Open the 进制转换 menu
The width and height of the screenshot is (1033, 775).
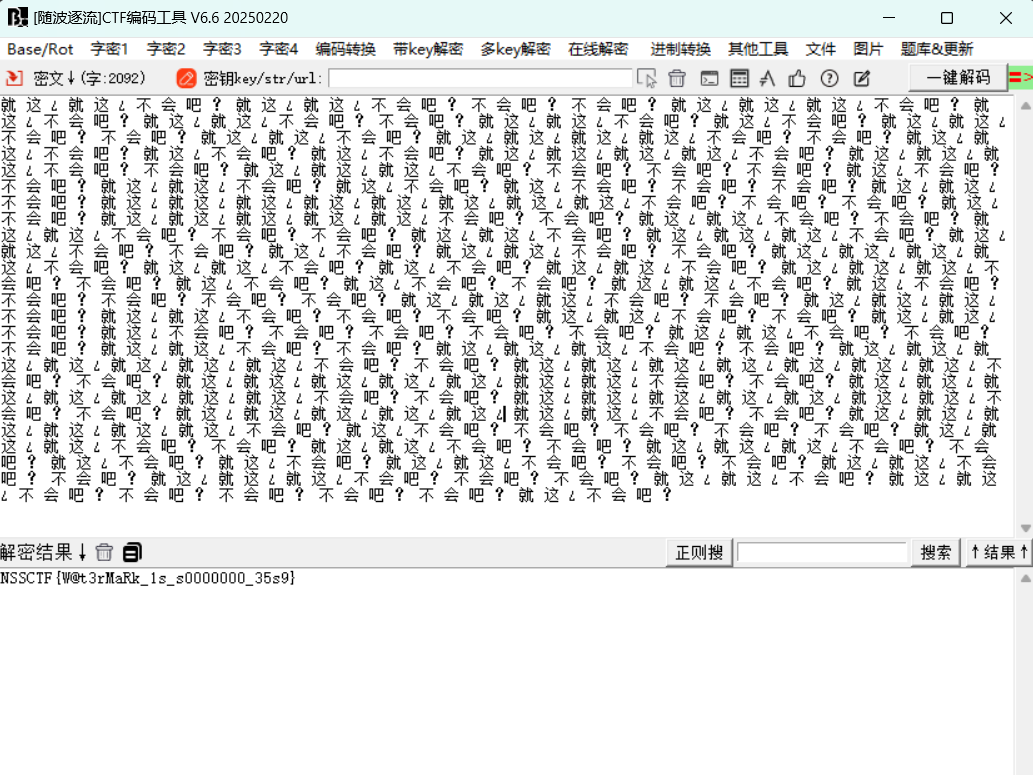(x=681, y=49)
